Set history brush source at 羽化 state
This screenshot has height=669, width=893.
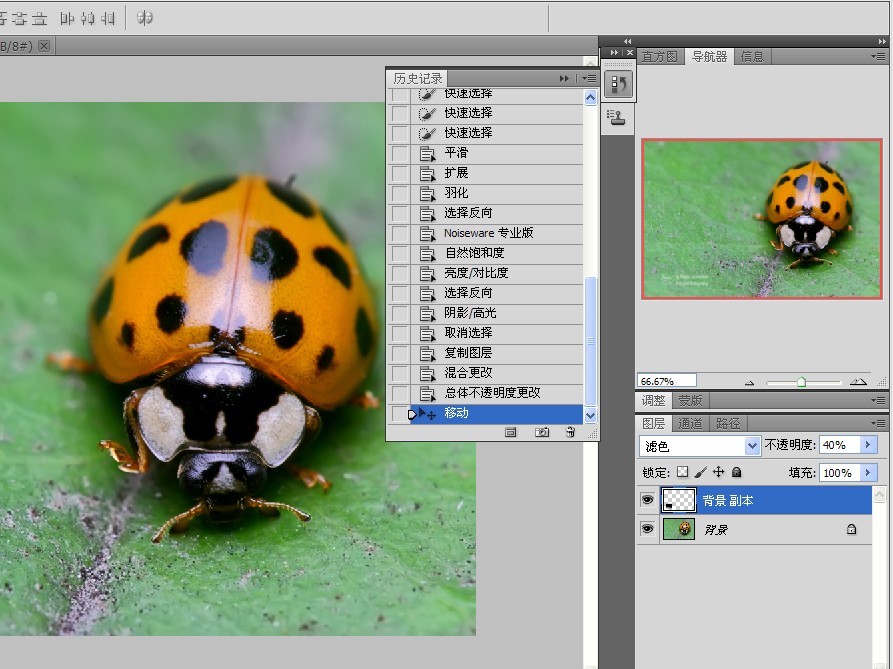400,193
